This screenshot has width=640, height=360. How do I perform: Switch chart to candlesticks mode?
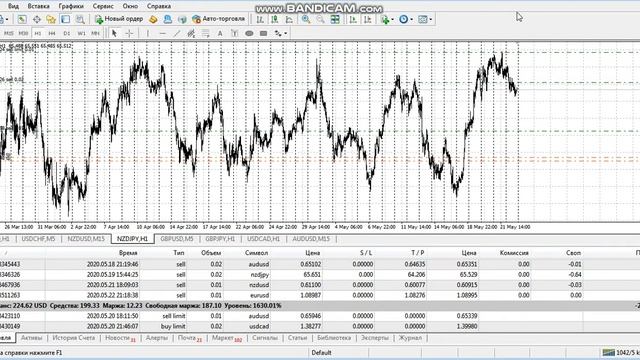(275, 19)
